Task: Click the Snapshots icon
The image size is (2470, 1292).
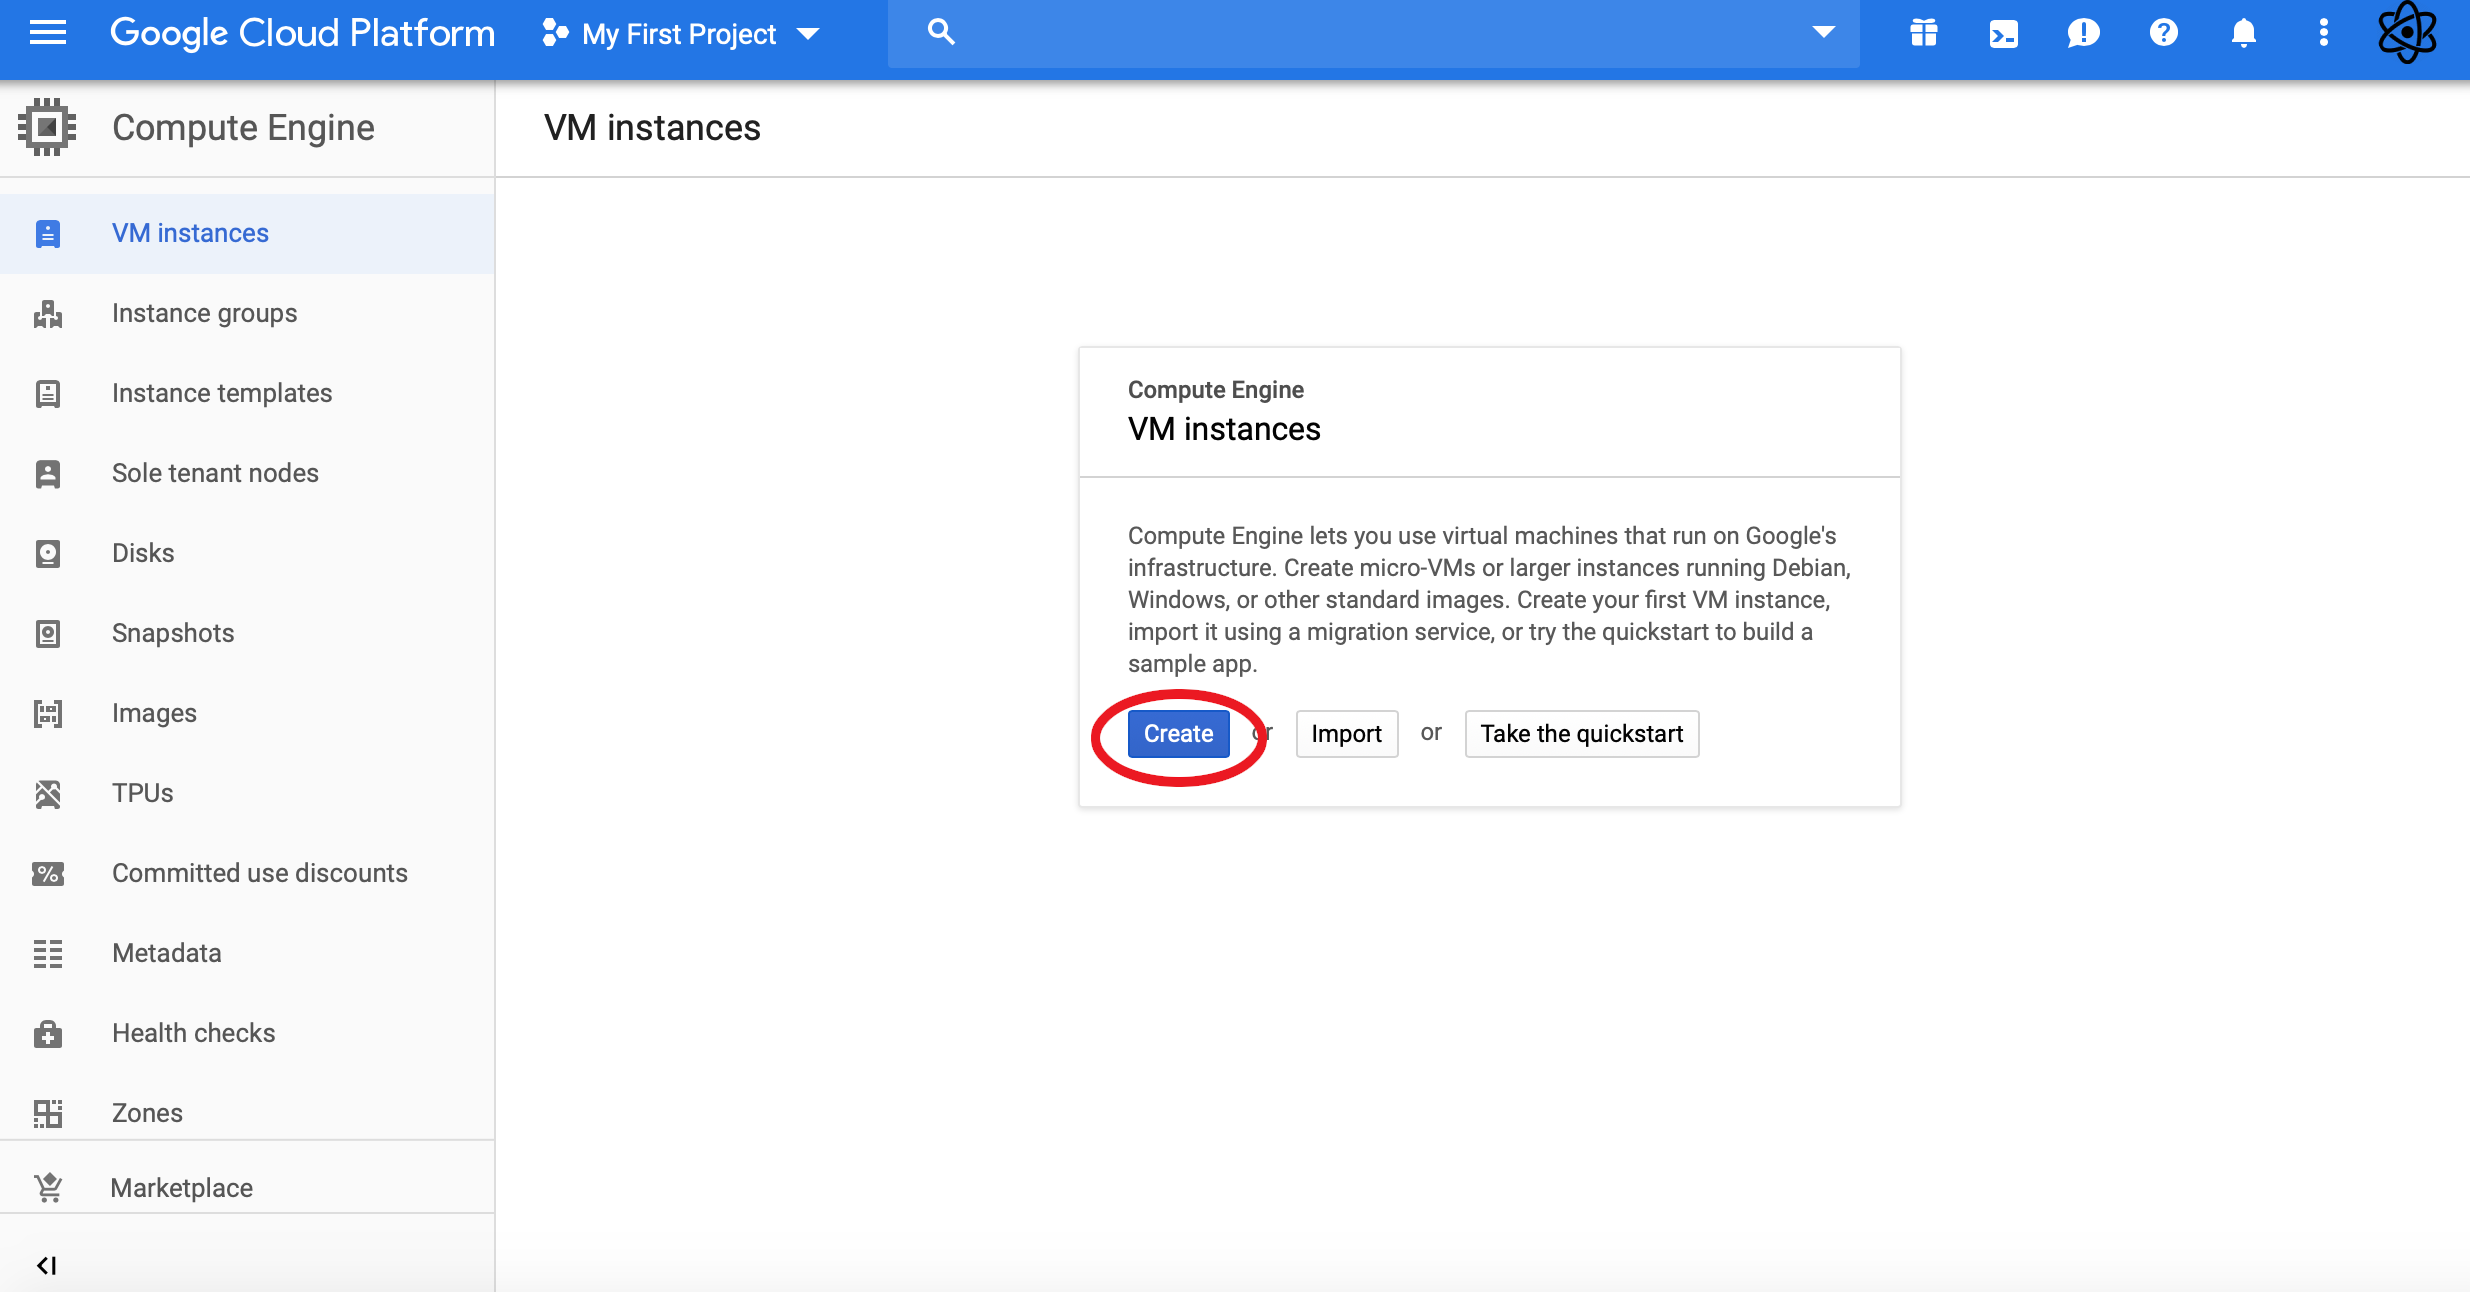Action: point(48,634)
